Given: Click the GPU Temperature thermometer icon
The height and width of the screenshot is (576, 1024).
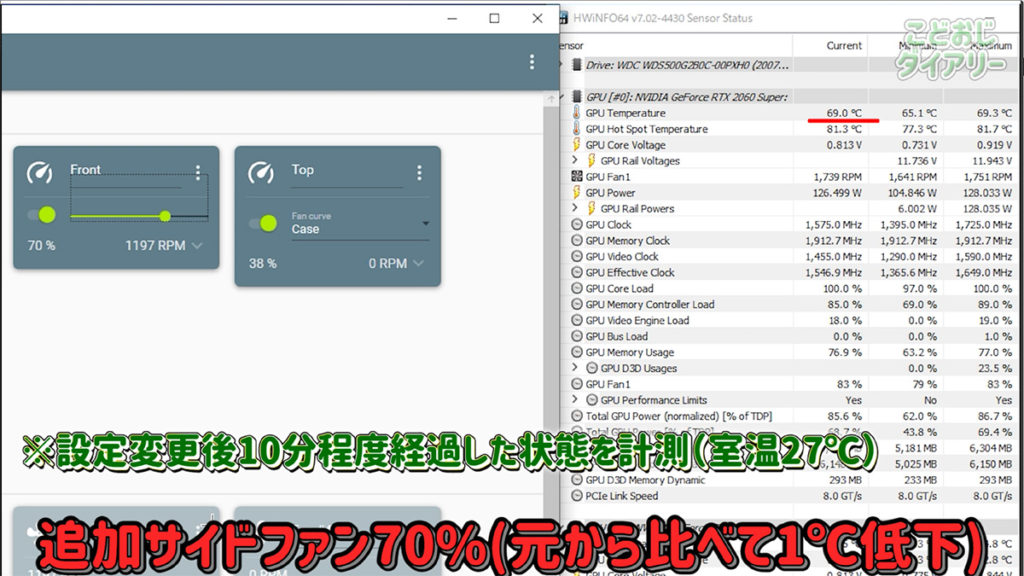Looking at the screenshot, I should click(576, 113).
